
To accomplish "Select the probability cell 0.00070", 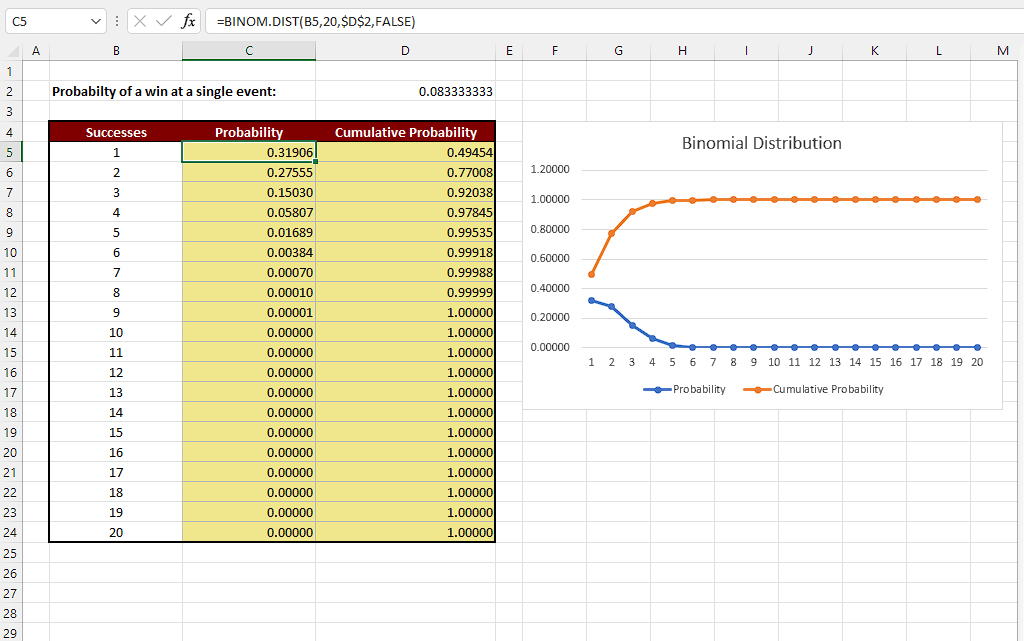I will click(249, 272).
